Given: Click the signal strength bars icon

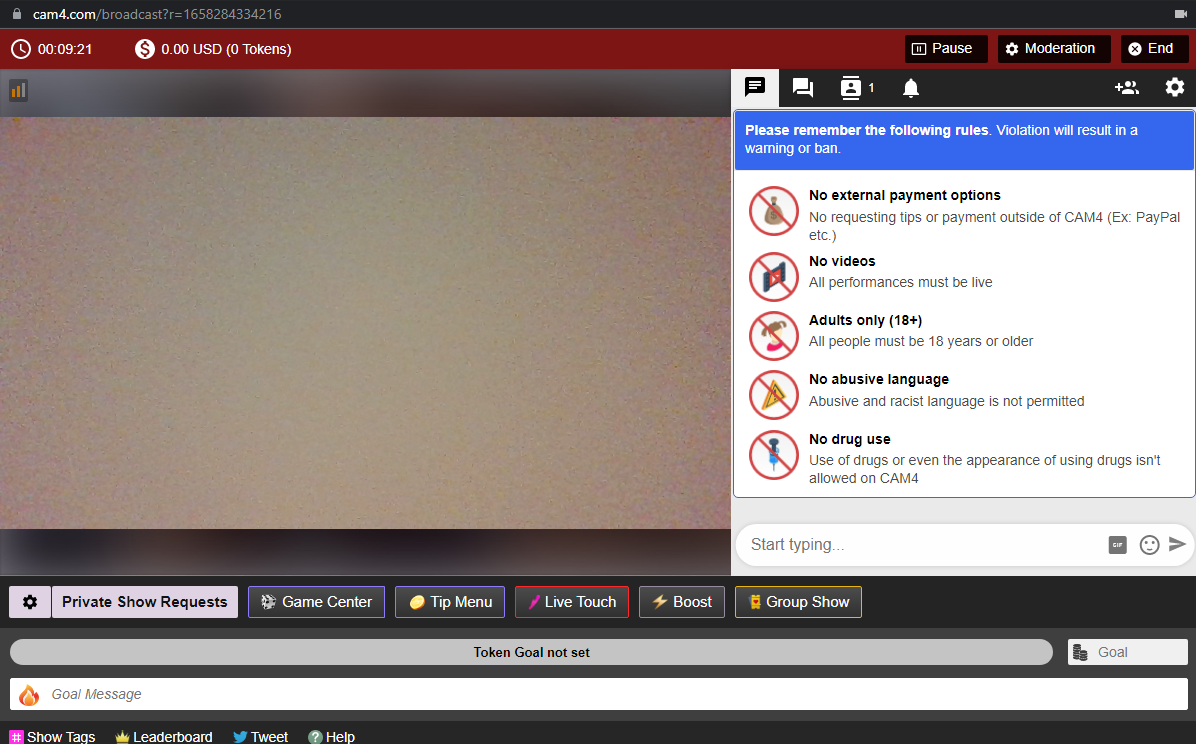Looking at the screenshot, I should 18,91.
